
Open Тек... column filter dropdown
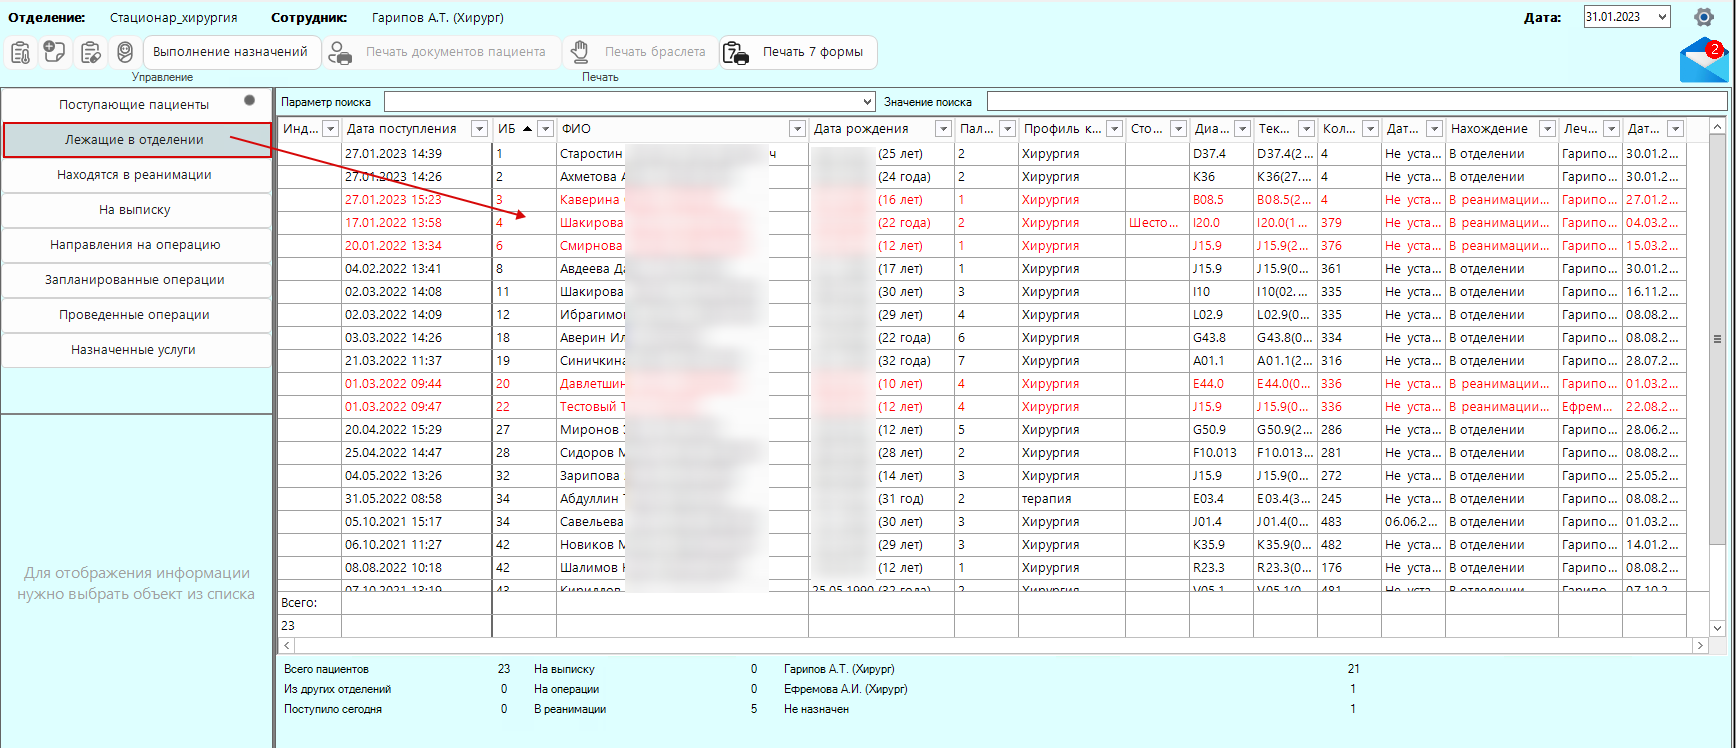click(1306, 129)
